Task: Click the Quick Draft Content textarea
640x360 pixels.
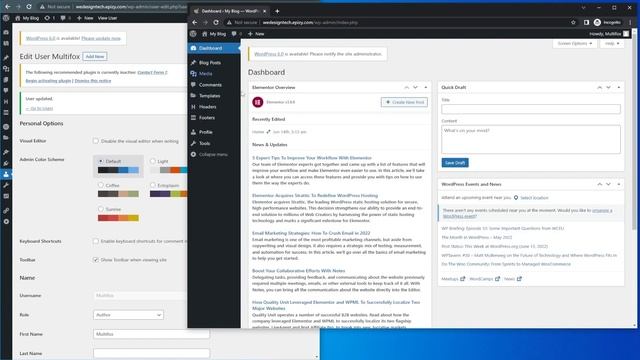Action: click(531, 139)
